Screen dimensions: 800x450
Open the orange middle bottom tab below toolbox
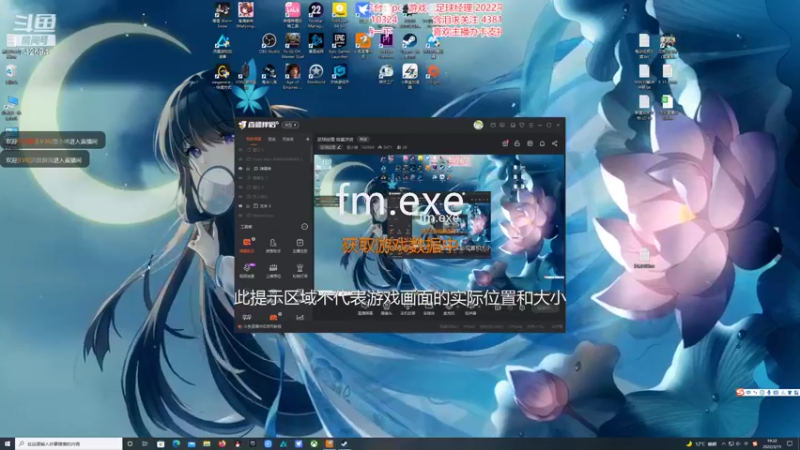pyautogui.click(x=273, y=317)
